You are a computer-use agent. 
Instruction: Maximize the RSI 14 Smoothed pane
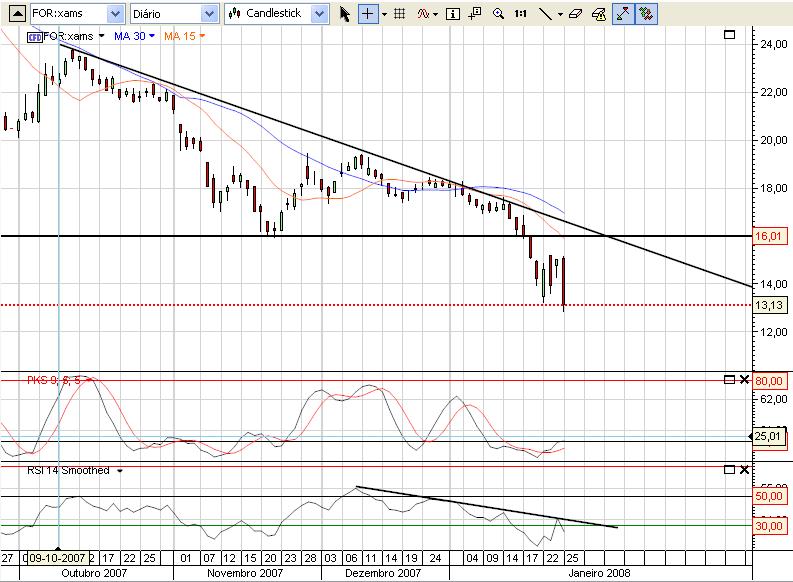729,470
